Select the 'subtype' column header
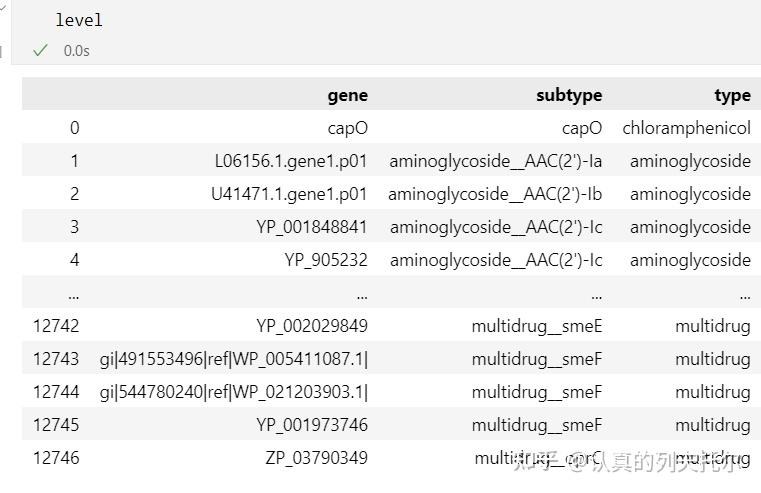This screenshot has width=761, height=493. [569, 95]
